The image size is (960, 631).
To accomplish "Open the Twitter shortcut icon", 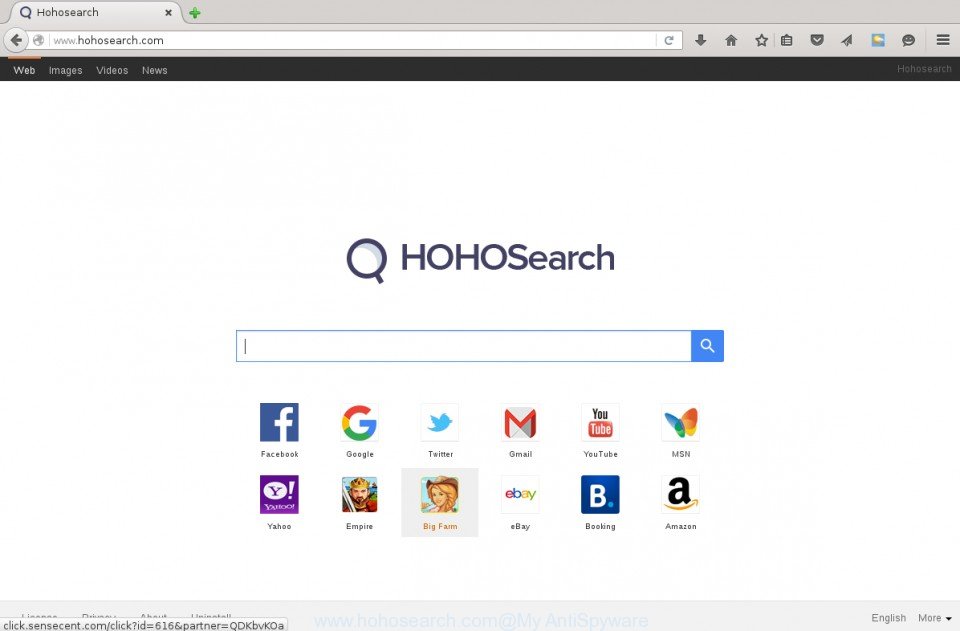I will [x=440, y=422].
